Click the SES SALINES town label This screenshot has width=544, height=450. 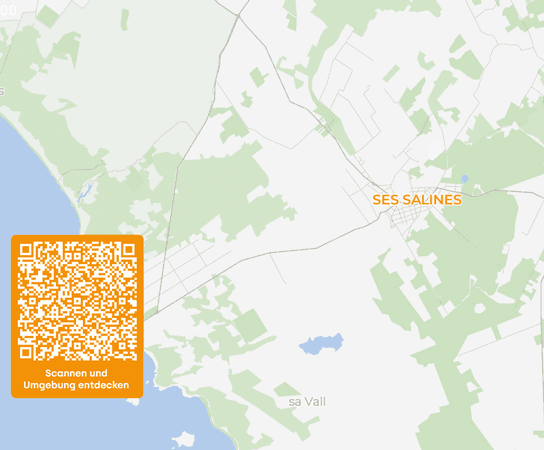tap(417, 200)
